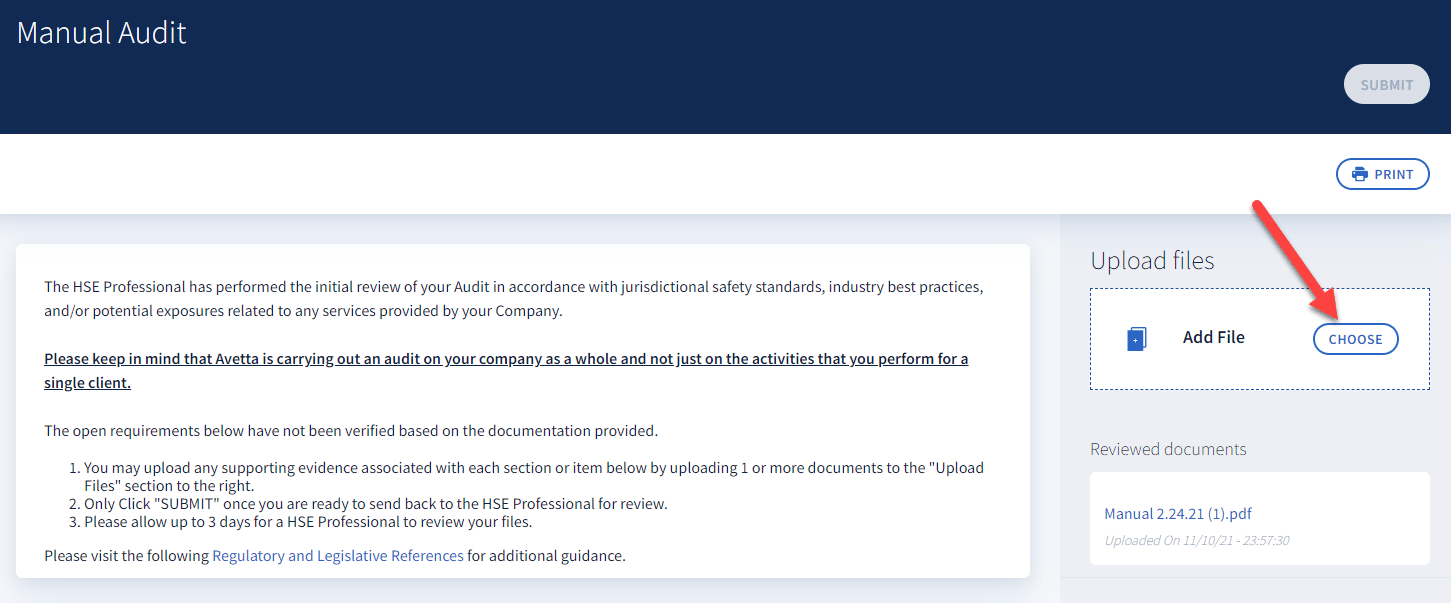1451x603 pixels.
Task: Click the red arrow annotation
Action: (1296, 257)
